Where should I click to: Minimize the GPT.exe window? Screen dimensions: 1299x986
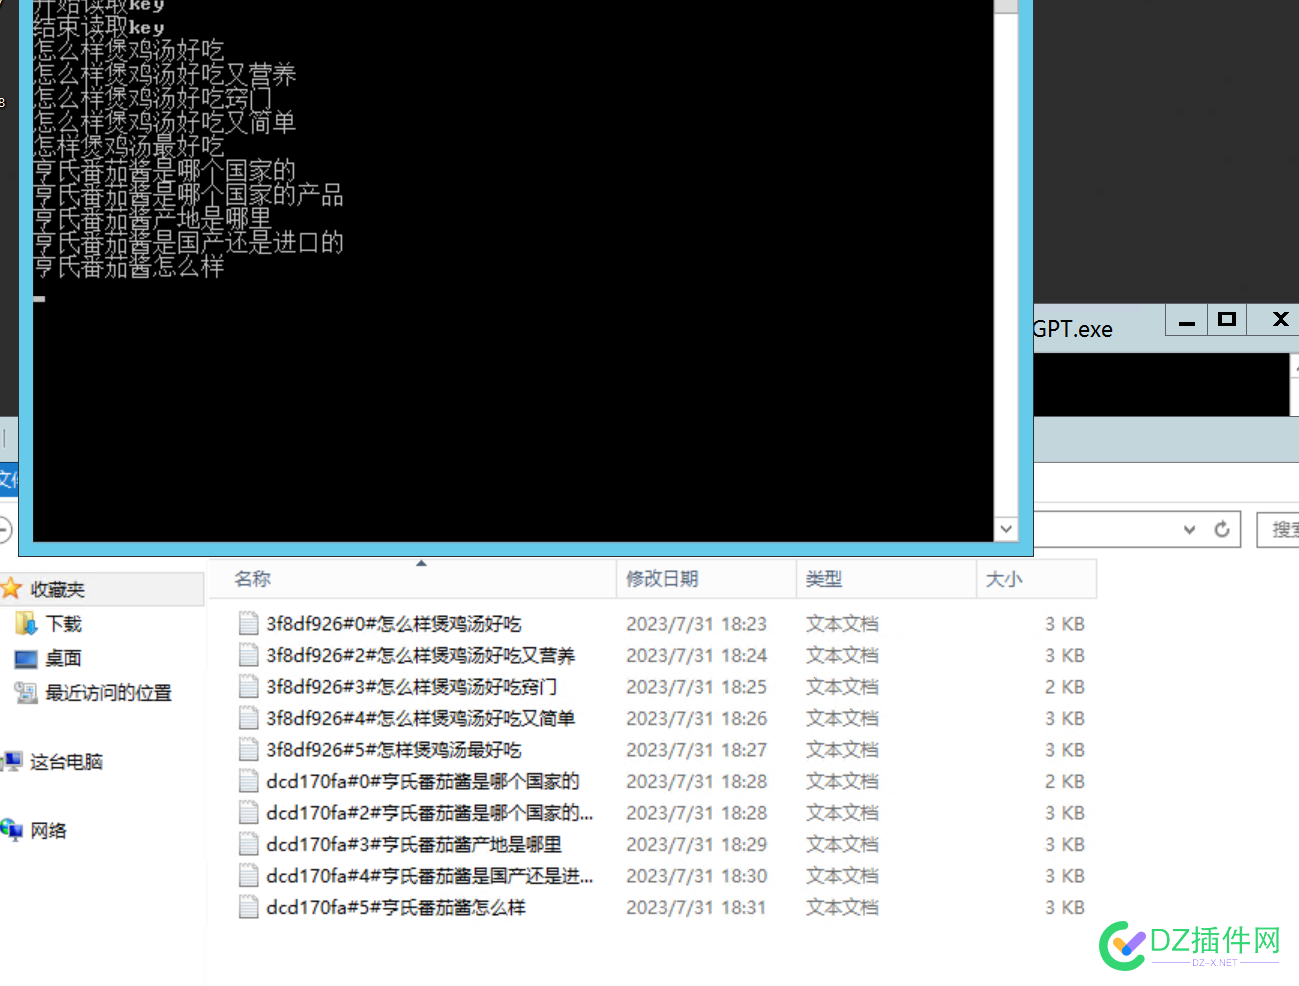pos(1187,321)
